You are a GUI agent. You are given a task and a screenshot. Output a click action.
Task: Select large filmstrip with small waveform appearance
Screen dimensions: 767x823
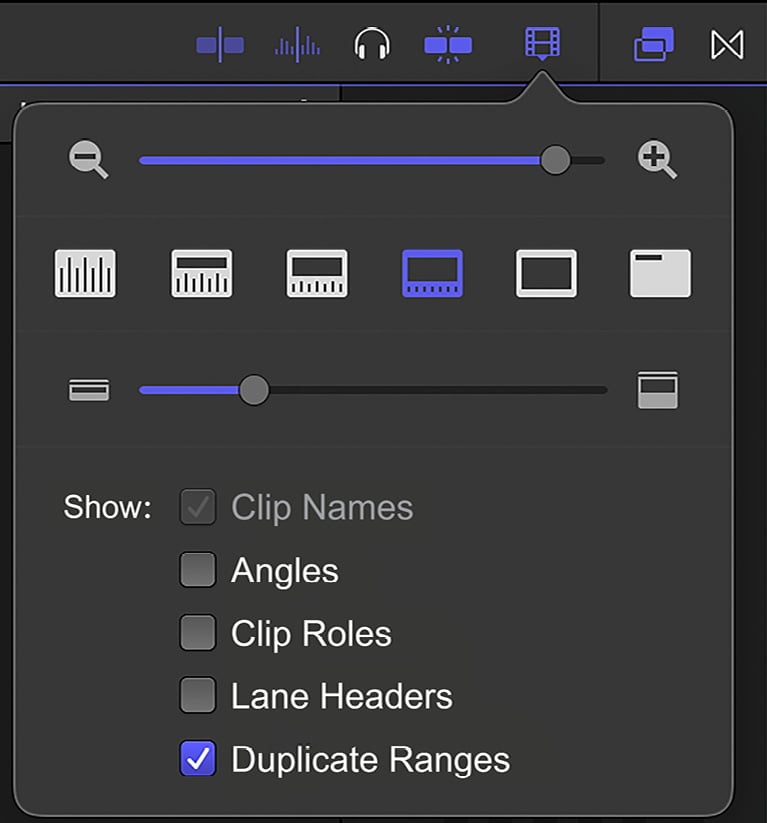click(x=432, y=273)
